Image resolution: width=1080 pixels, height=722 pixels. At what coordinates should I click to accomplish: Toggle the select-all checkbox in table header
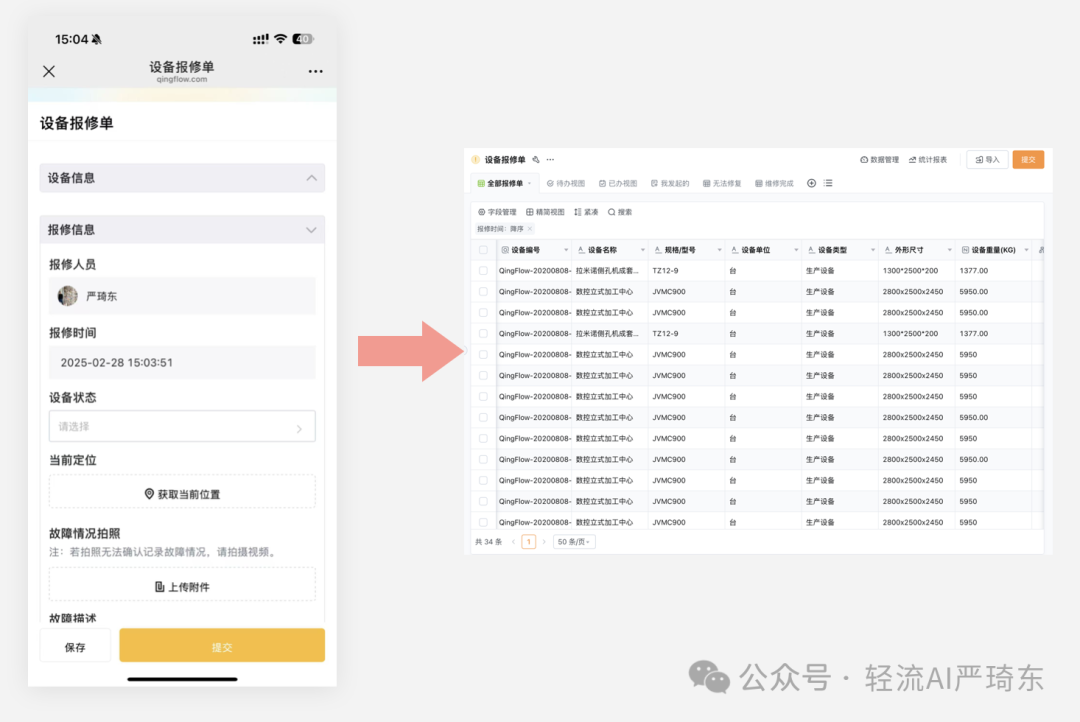tap(483, 250)
